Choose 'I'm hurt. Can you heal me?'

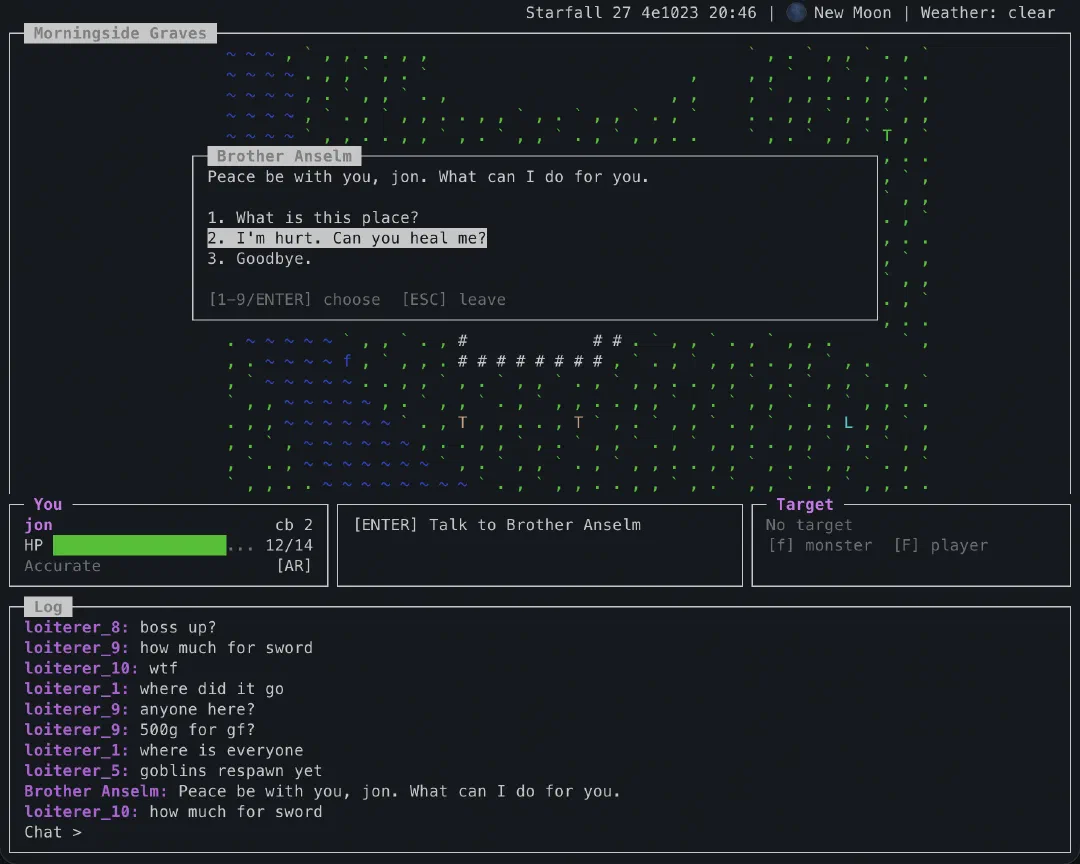347,238
